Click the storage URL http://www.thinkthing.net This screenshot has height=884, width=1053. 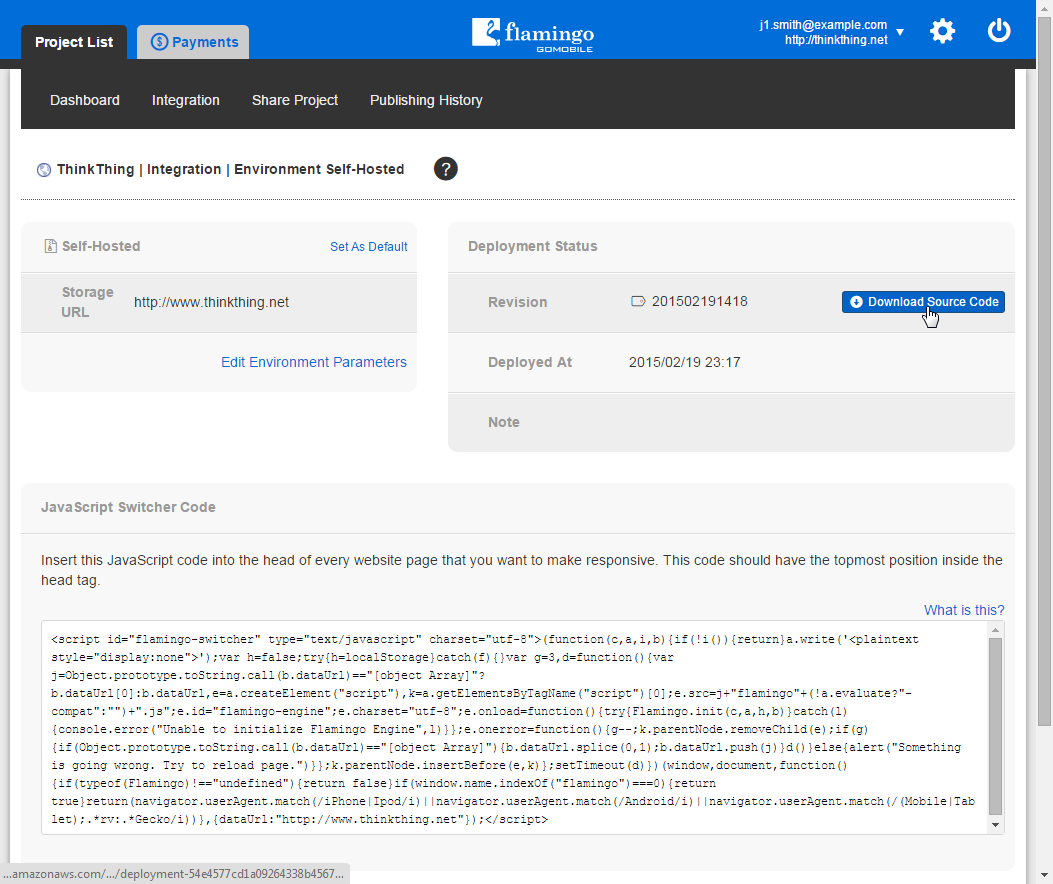pyautogui.click(x=212, y=302)
